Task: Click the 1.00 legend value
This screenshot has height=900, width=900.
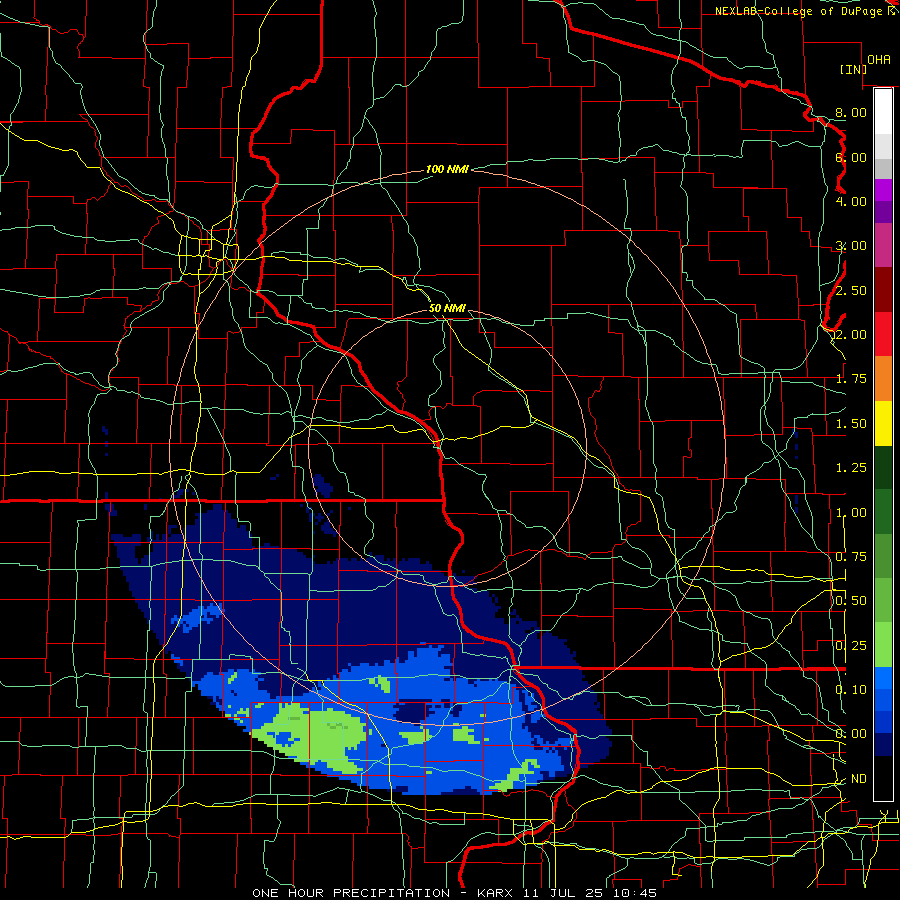Action: [851, 513]
